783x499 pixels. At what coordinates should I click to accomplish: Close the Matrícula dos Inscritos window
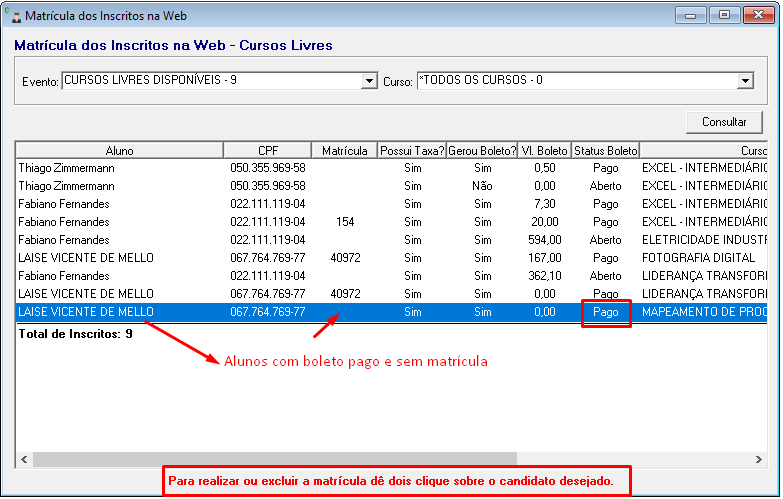(759, 15)
